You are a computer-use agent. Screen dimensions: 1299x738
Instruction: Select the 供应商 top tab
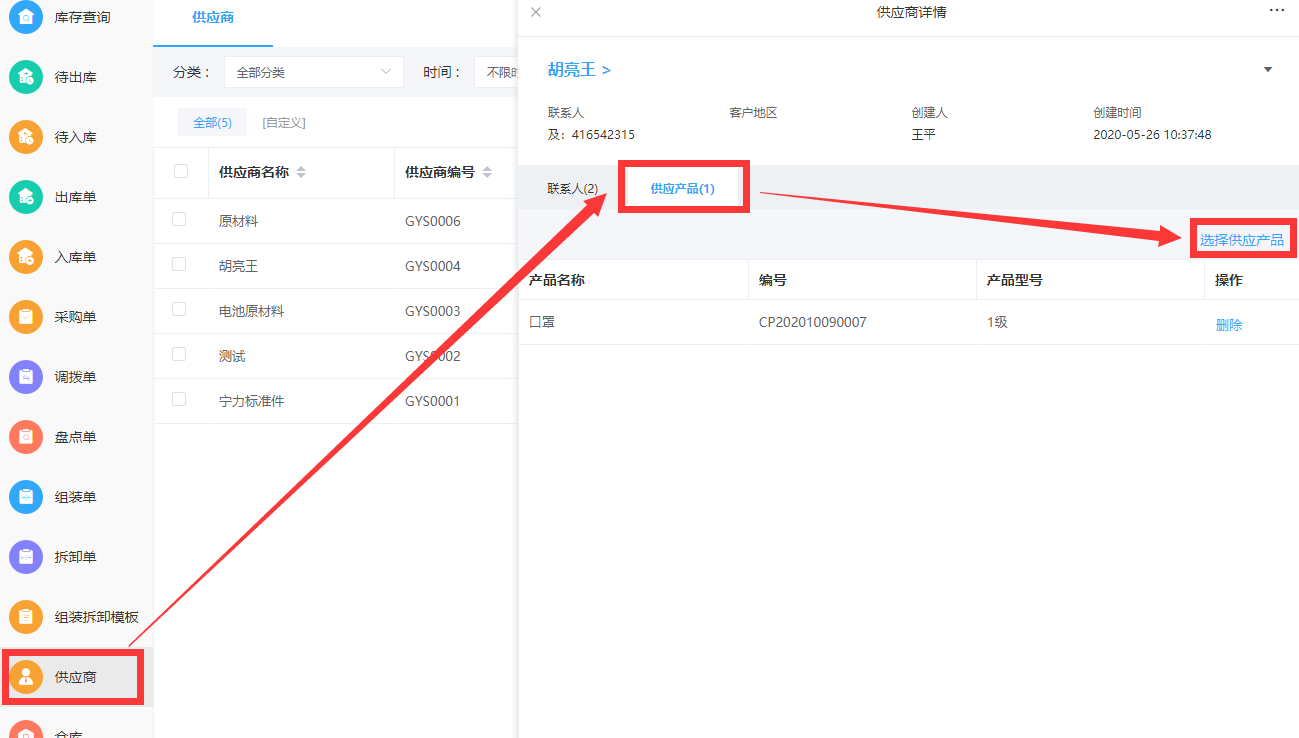tap(213, 18)
